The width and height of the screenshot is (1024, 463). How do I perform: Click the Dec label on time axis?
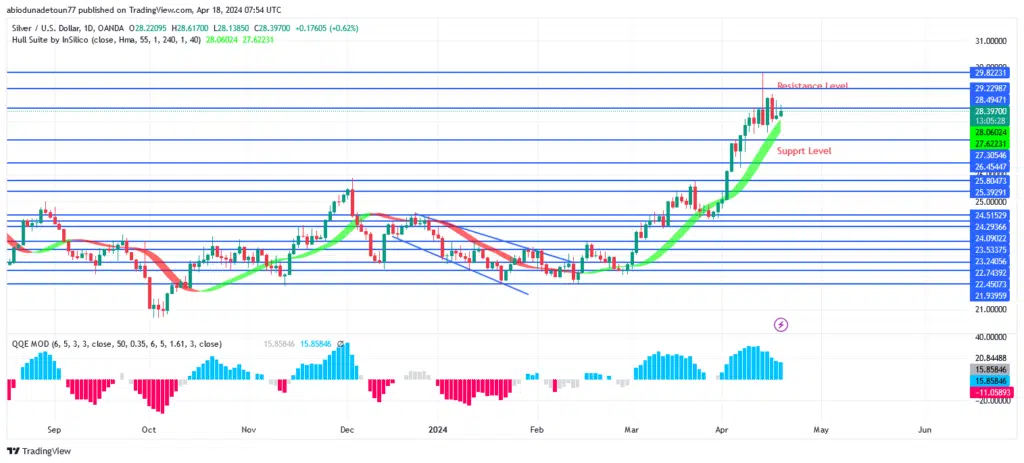tap(347, 430)
